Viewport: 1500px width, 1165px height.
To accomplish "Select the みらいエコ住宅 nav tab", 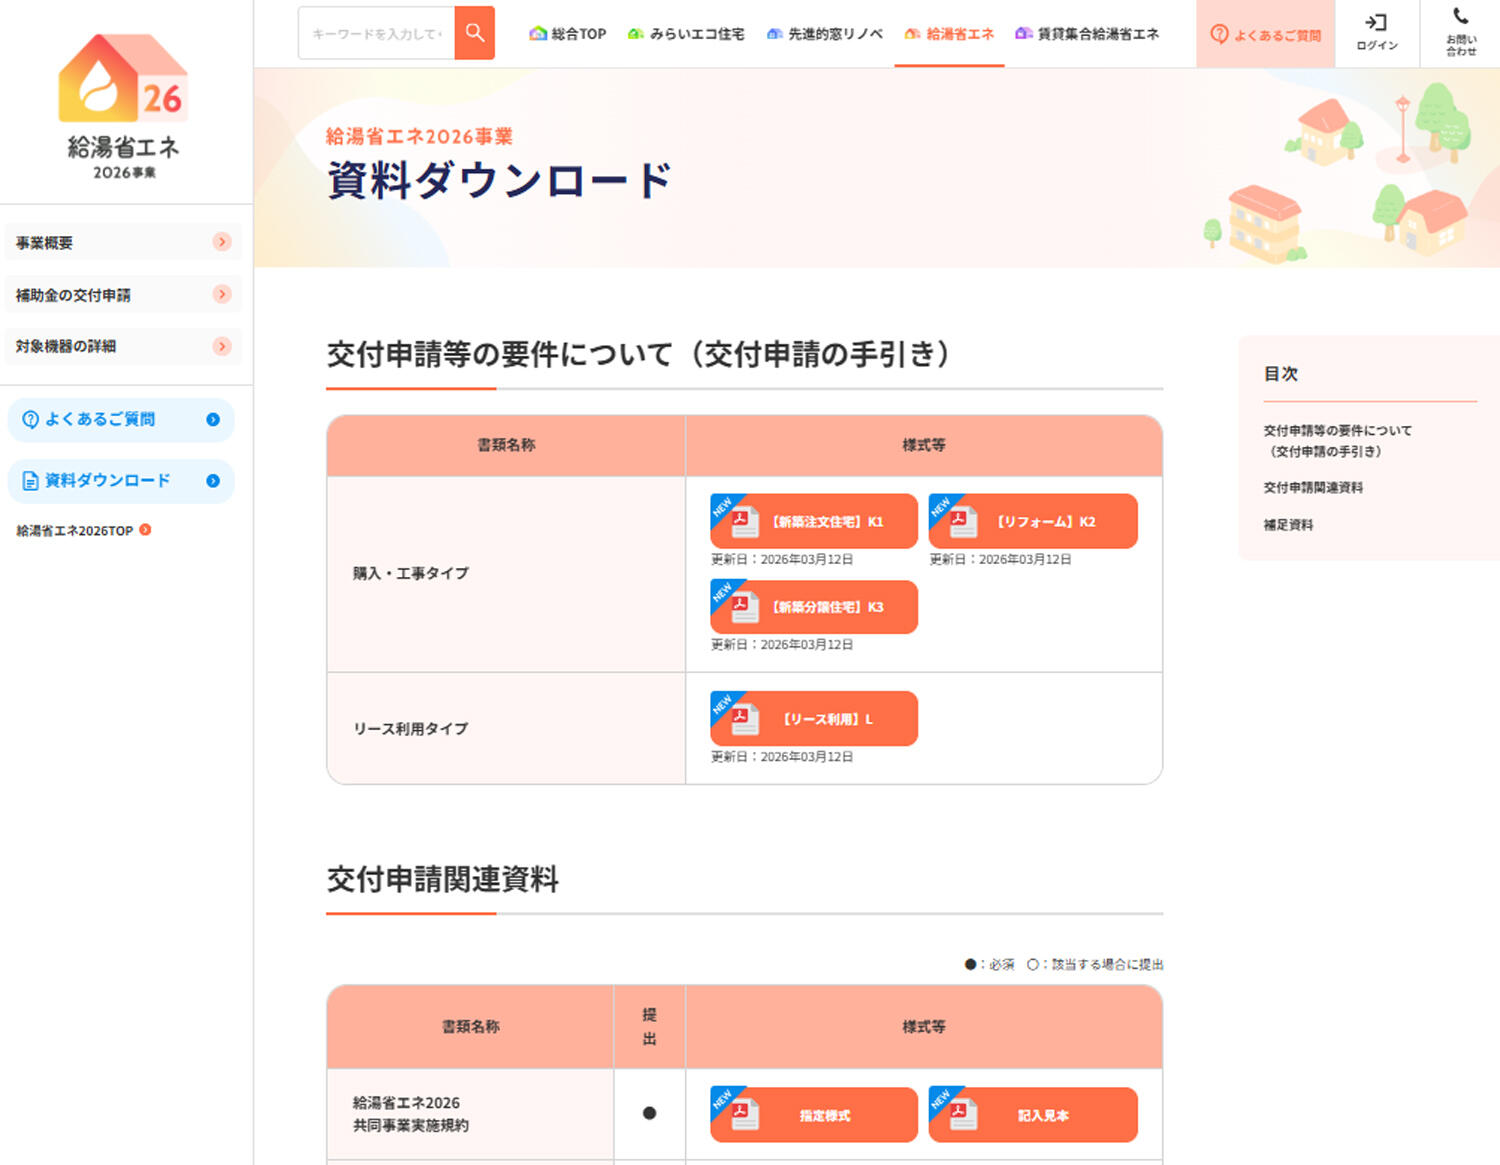I will point(686,34).
